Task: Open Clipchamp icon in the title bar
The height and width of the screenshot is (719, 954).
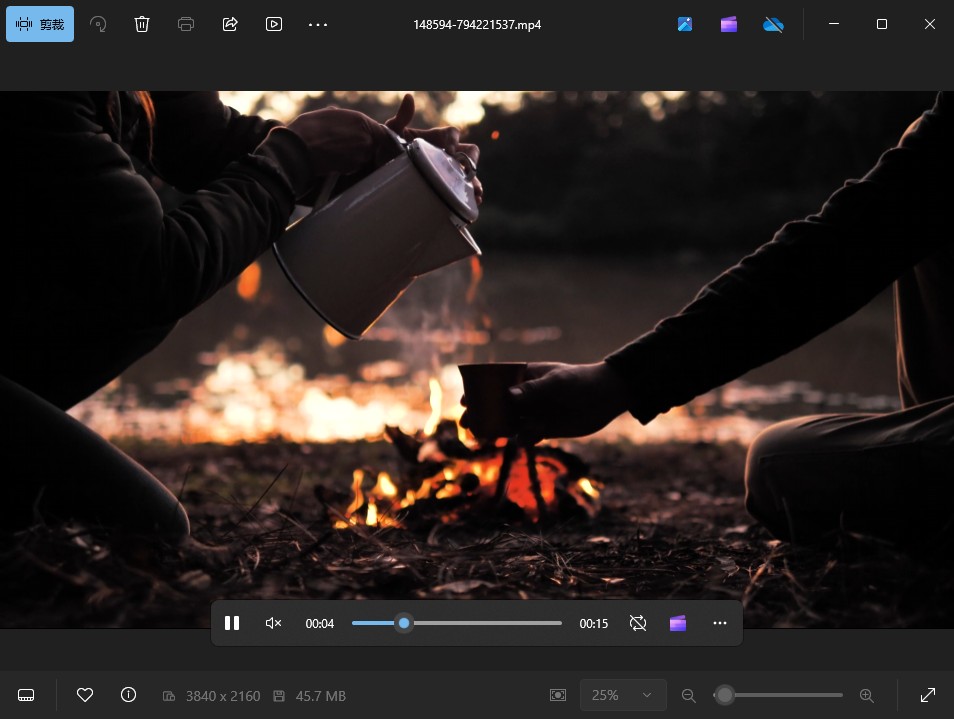Action: (x=729, y=24)
